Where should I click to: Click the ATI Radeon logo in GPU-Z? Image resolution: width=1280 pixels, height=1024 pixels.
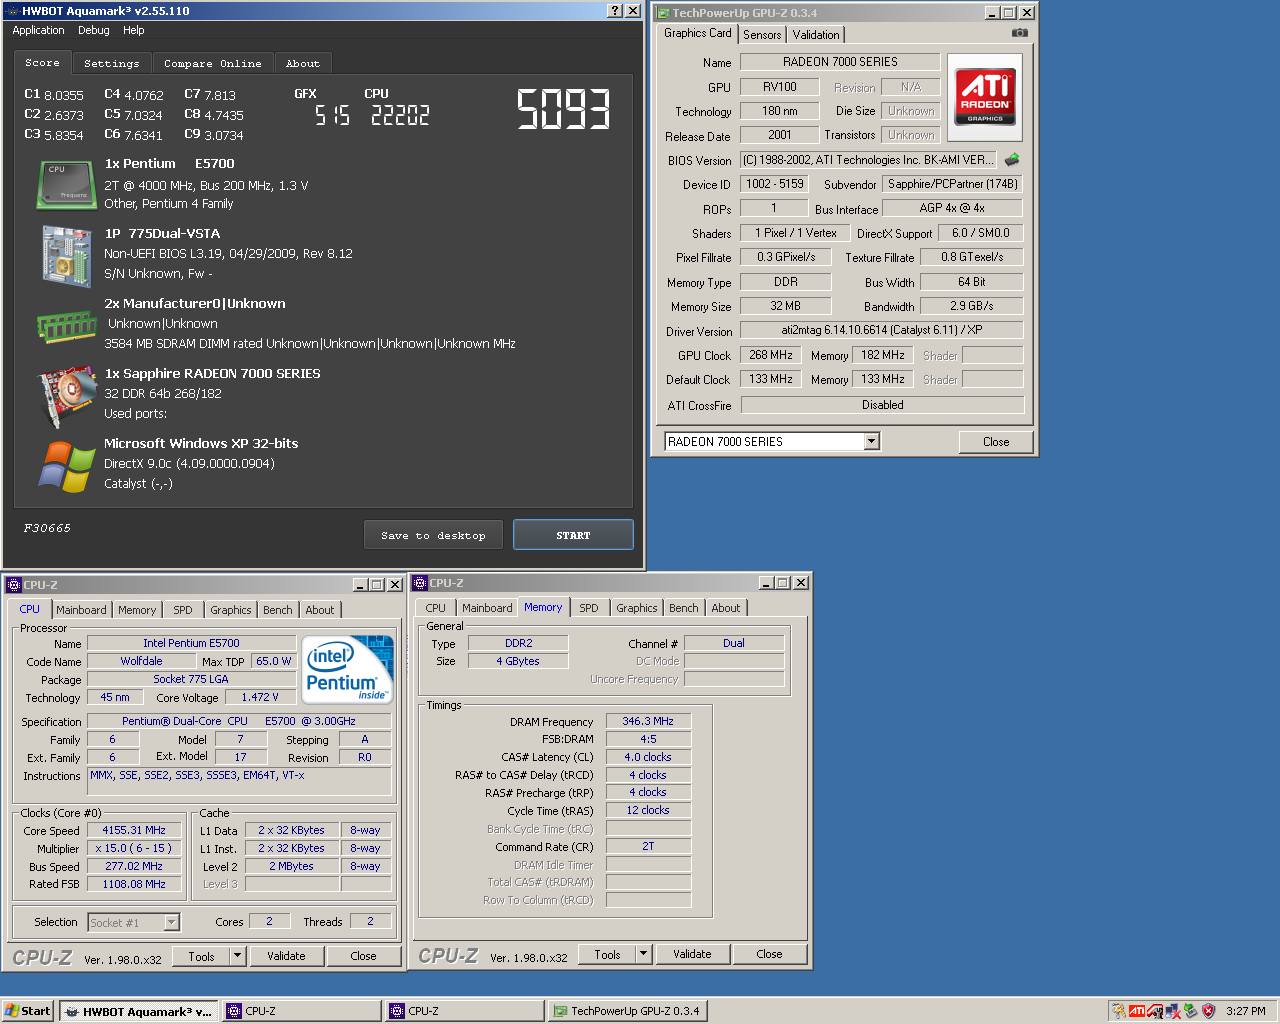pos(985,97)
